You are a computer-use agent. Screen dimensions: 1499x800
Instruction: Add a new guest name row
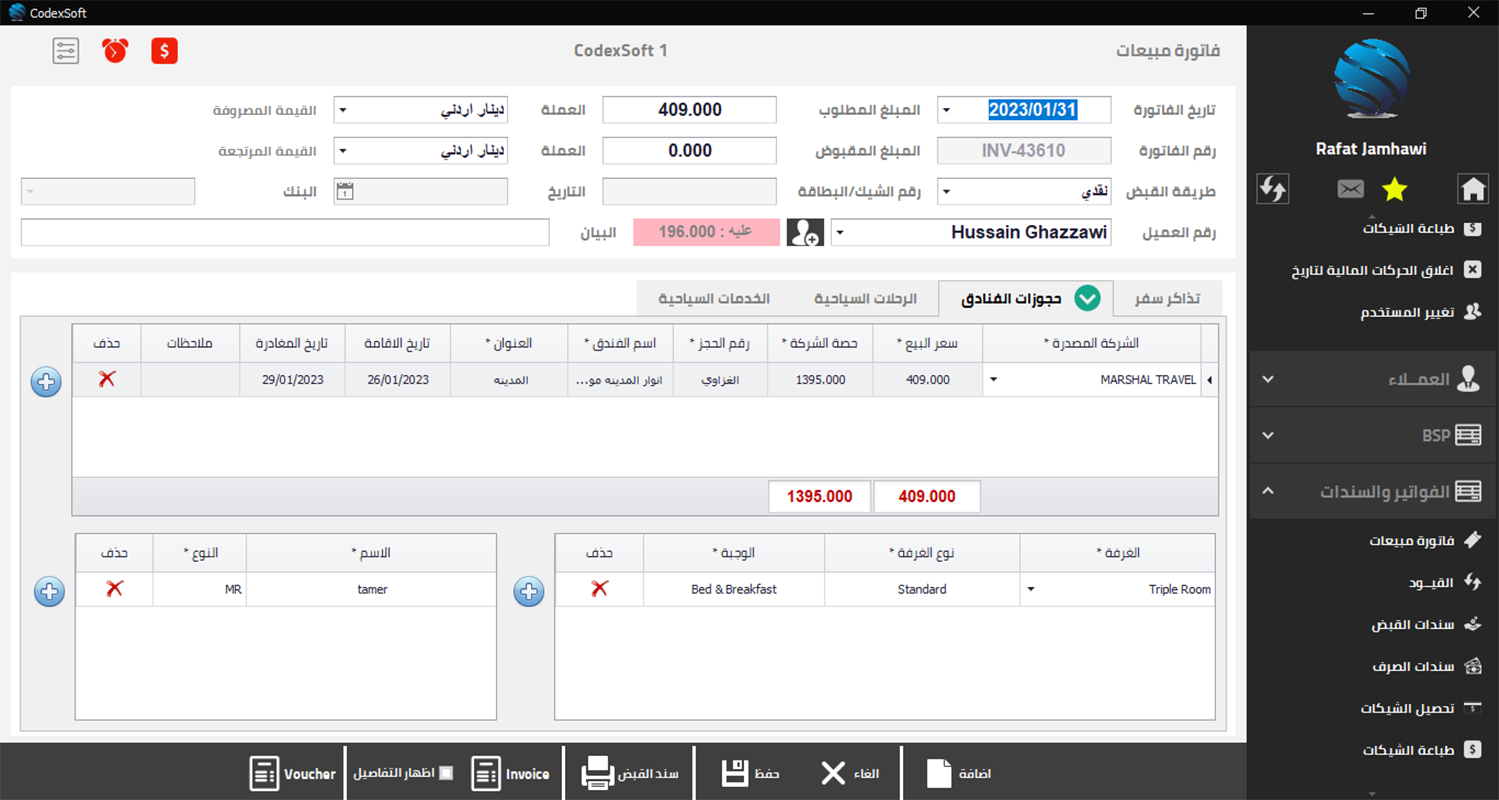coord(49,591)
